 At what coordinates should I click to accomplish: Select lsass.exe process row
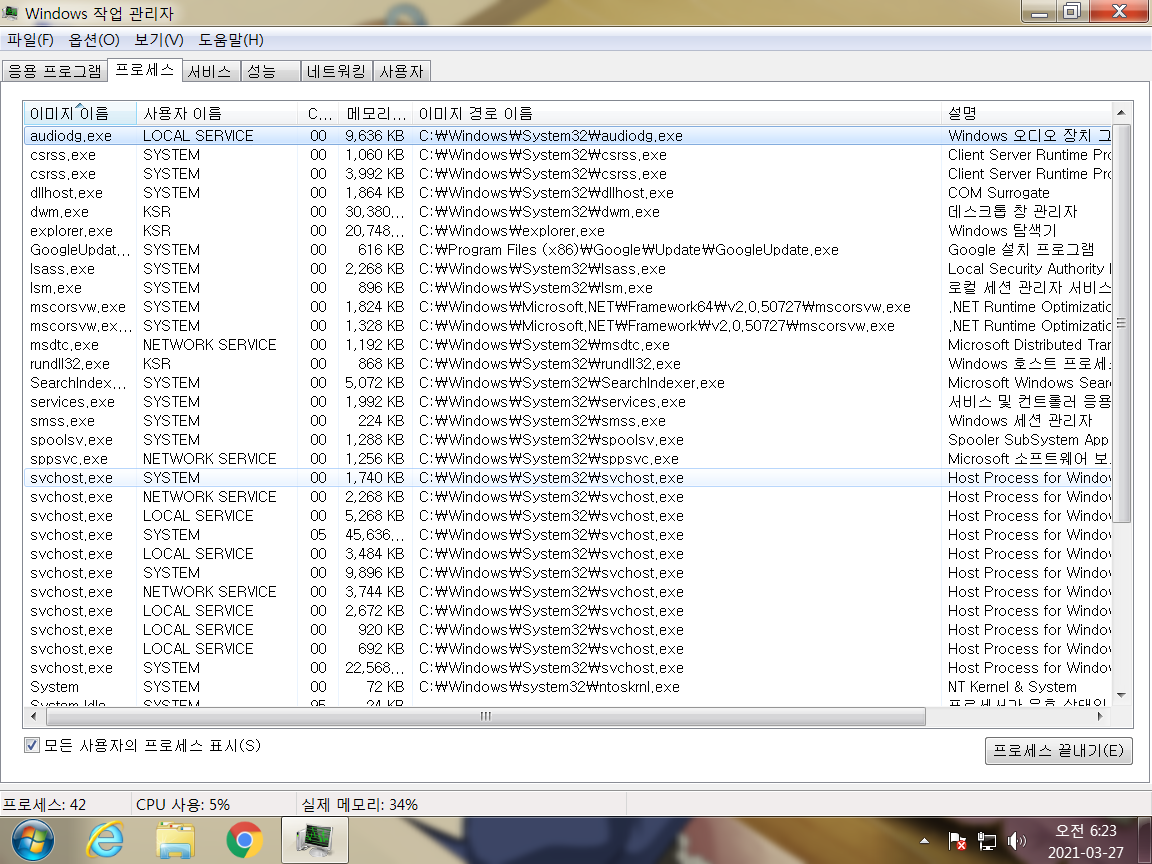pyautogui.click(x=568, y=269)
